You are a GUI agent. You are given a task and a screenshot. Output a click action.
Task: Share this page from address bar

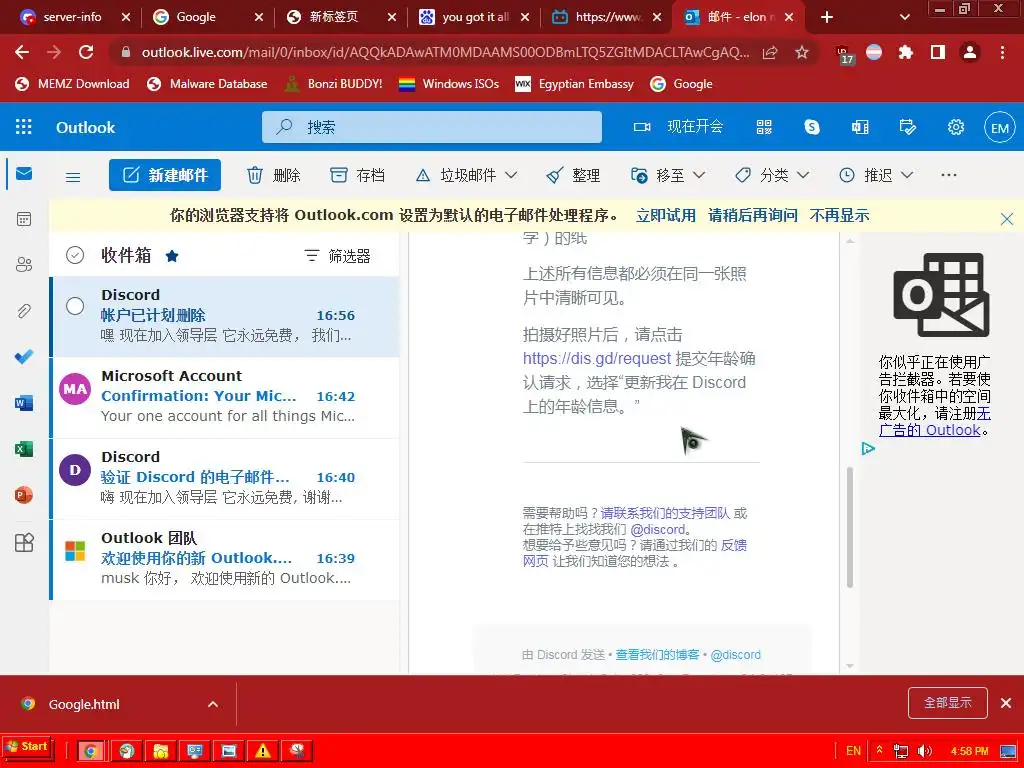coord(770,52)
